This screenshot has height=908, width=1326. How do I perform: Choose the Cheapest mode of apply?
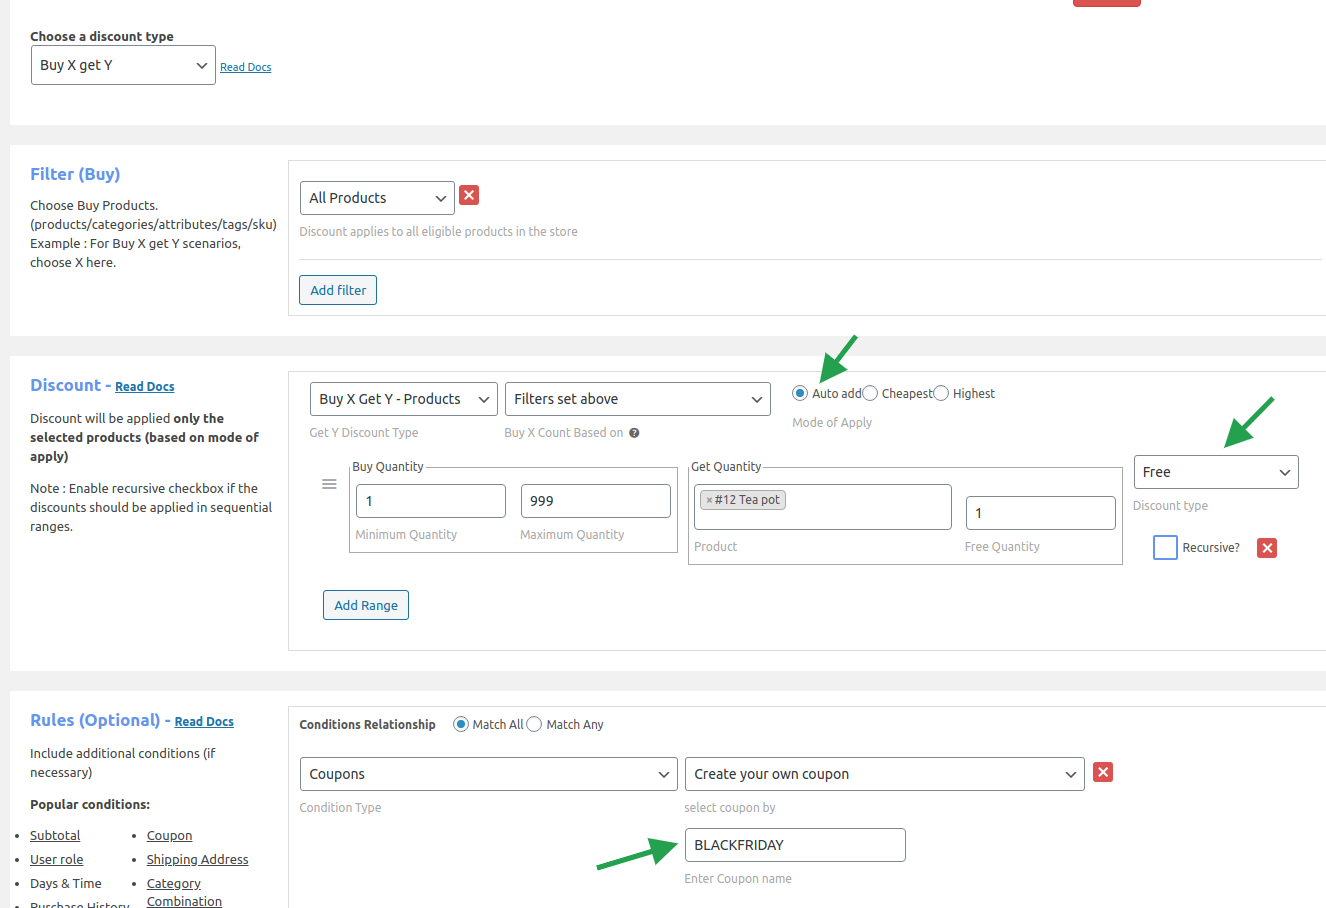tap(870, 393)
